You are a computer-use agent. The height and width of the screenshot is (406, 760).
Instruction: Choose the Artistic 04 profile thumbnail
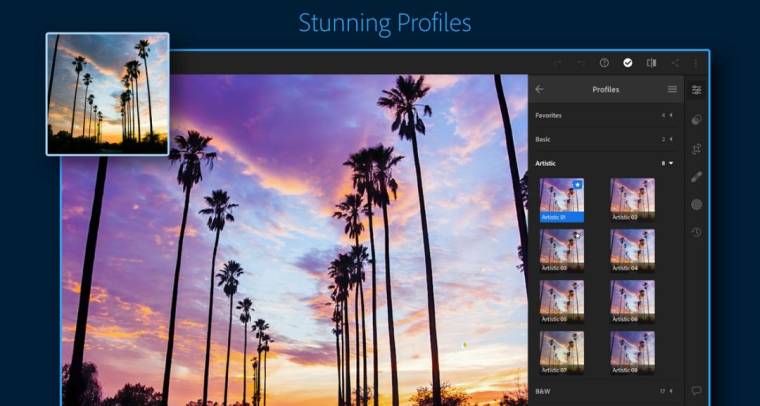632,249
